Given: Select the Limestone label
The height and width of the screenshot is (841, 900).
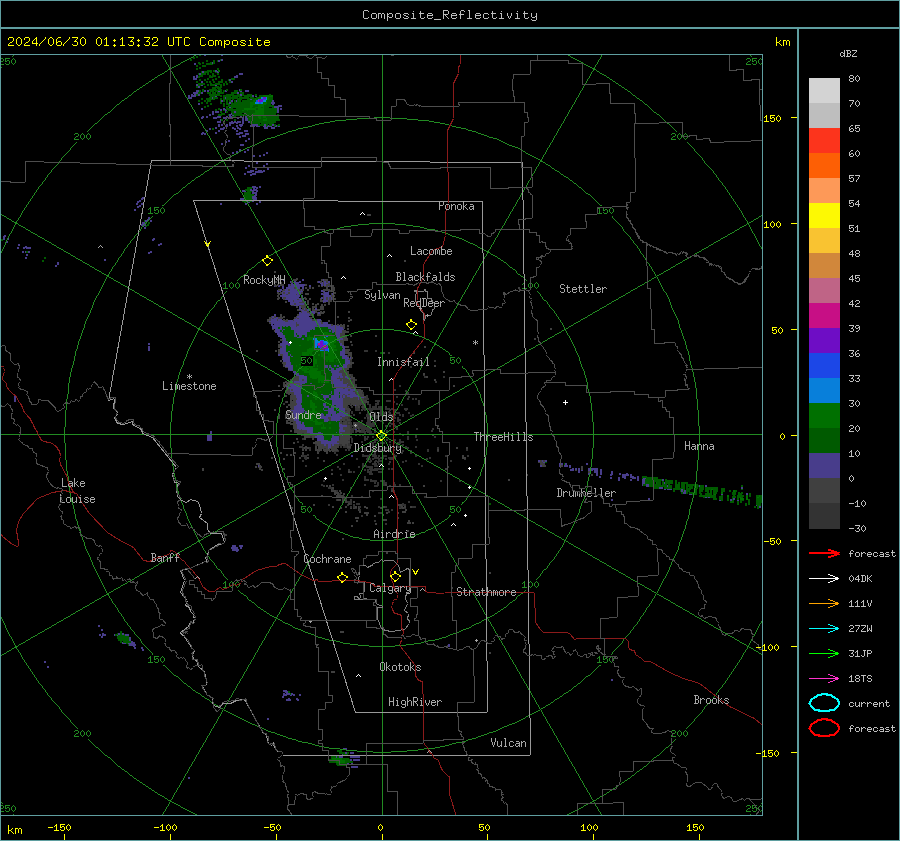Looking at the screenshot, I should coord(189,386).
